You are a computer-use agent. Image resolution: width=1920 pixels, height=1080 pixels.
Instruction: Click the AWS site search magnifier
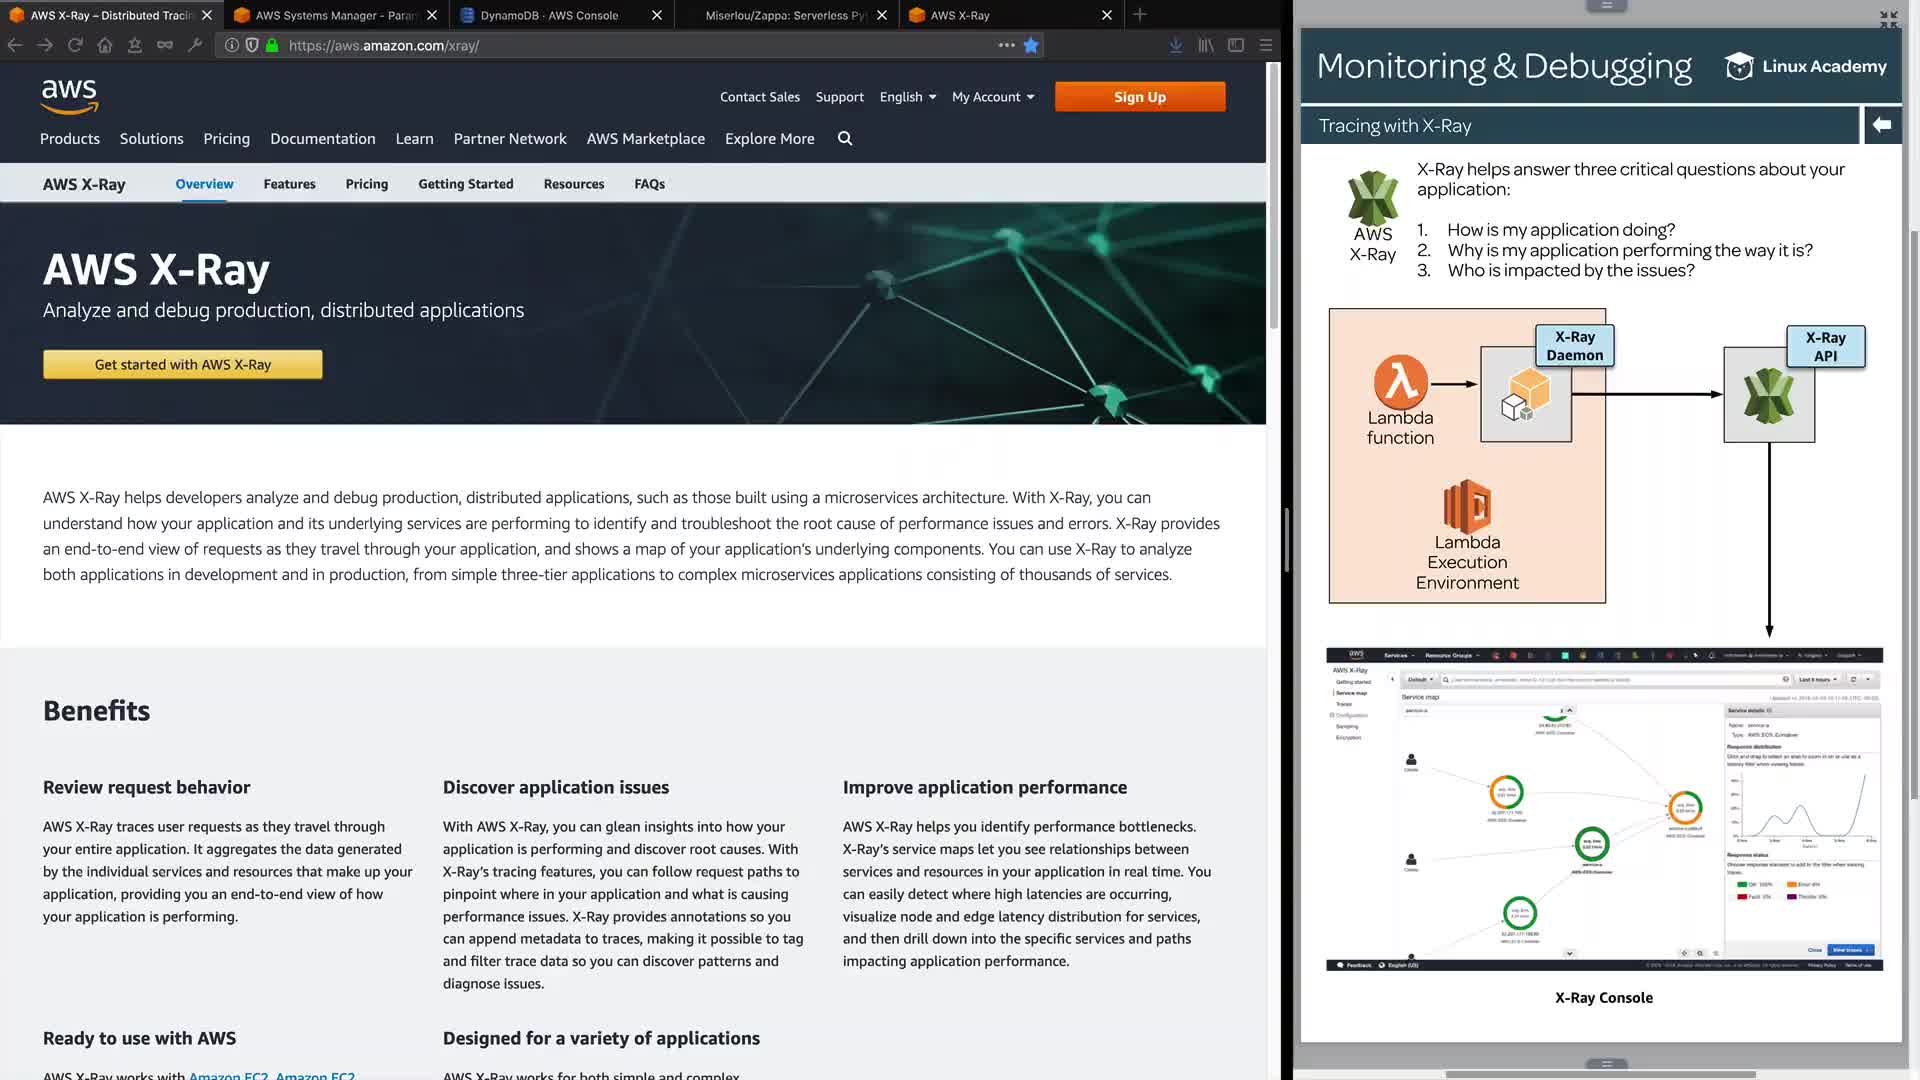845,139
